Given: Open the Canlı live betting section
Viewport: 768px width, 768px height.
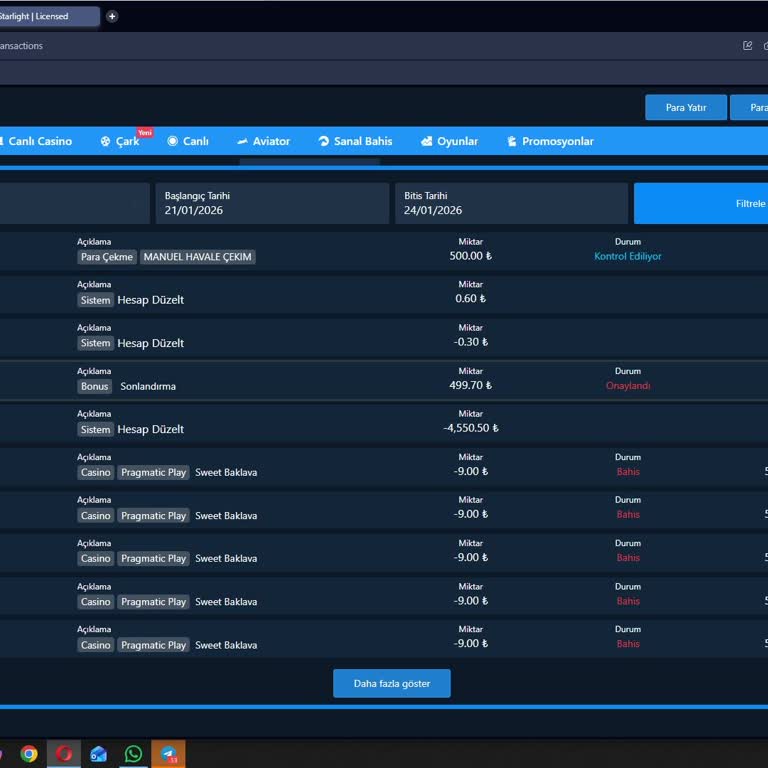Looking at the screenshot, I should [x=188, y=142].
